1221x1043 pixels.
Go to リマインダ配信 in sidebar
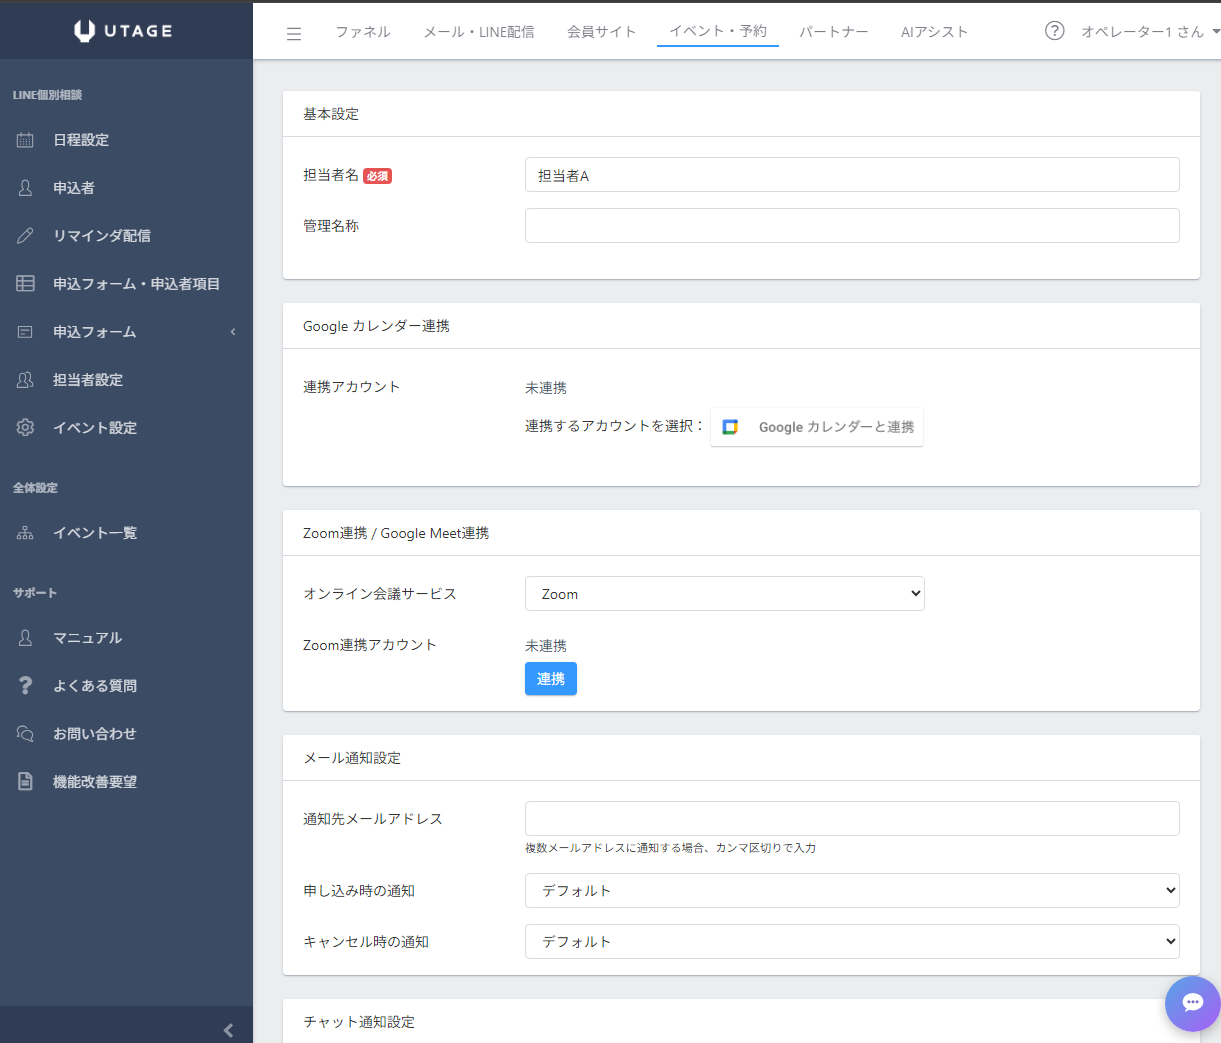[102, 236]
